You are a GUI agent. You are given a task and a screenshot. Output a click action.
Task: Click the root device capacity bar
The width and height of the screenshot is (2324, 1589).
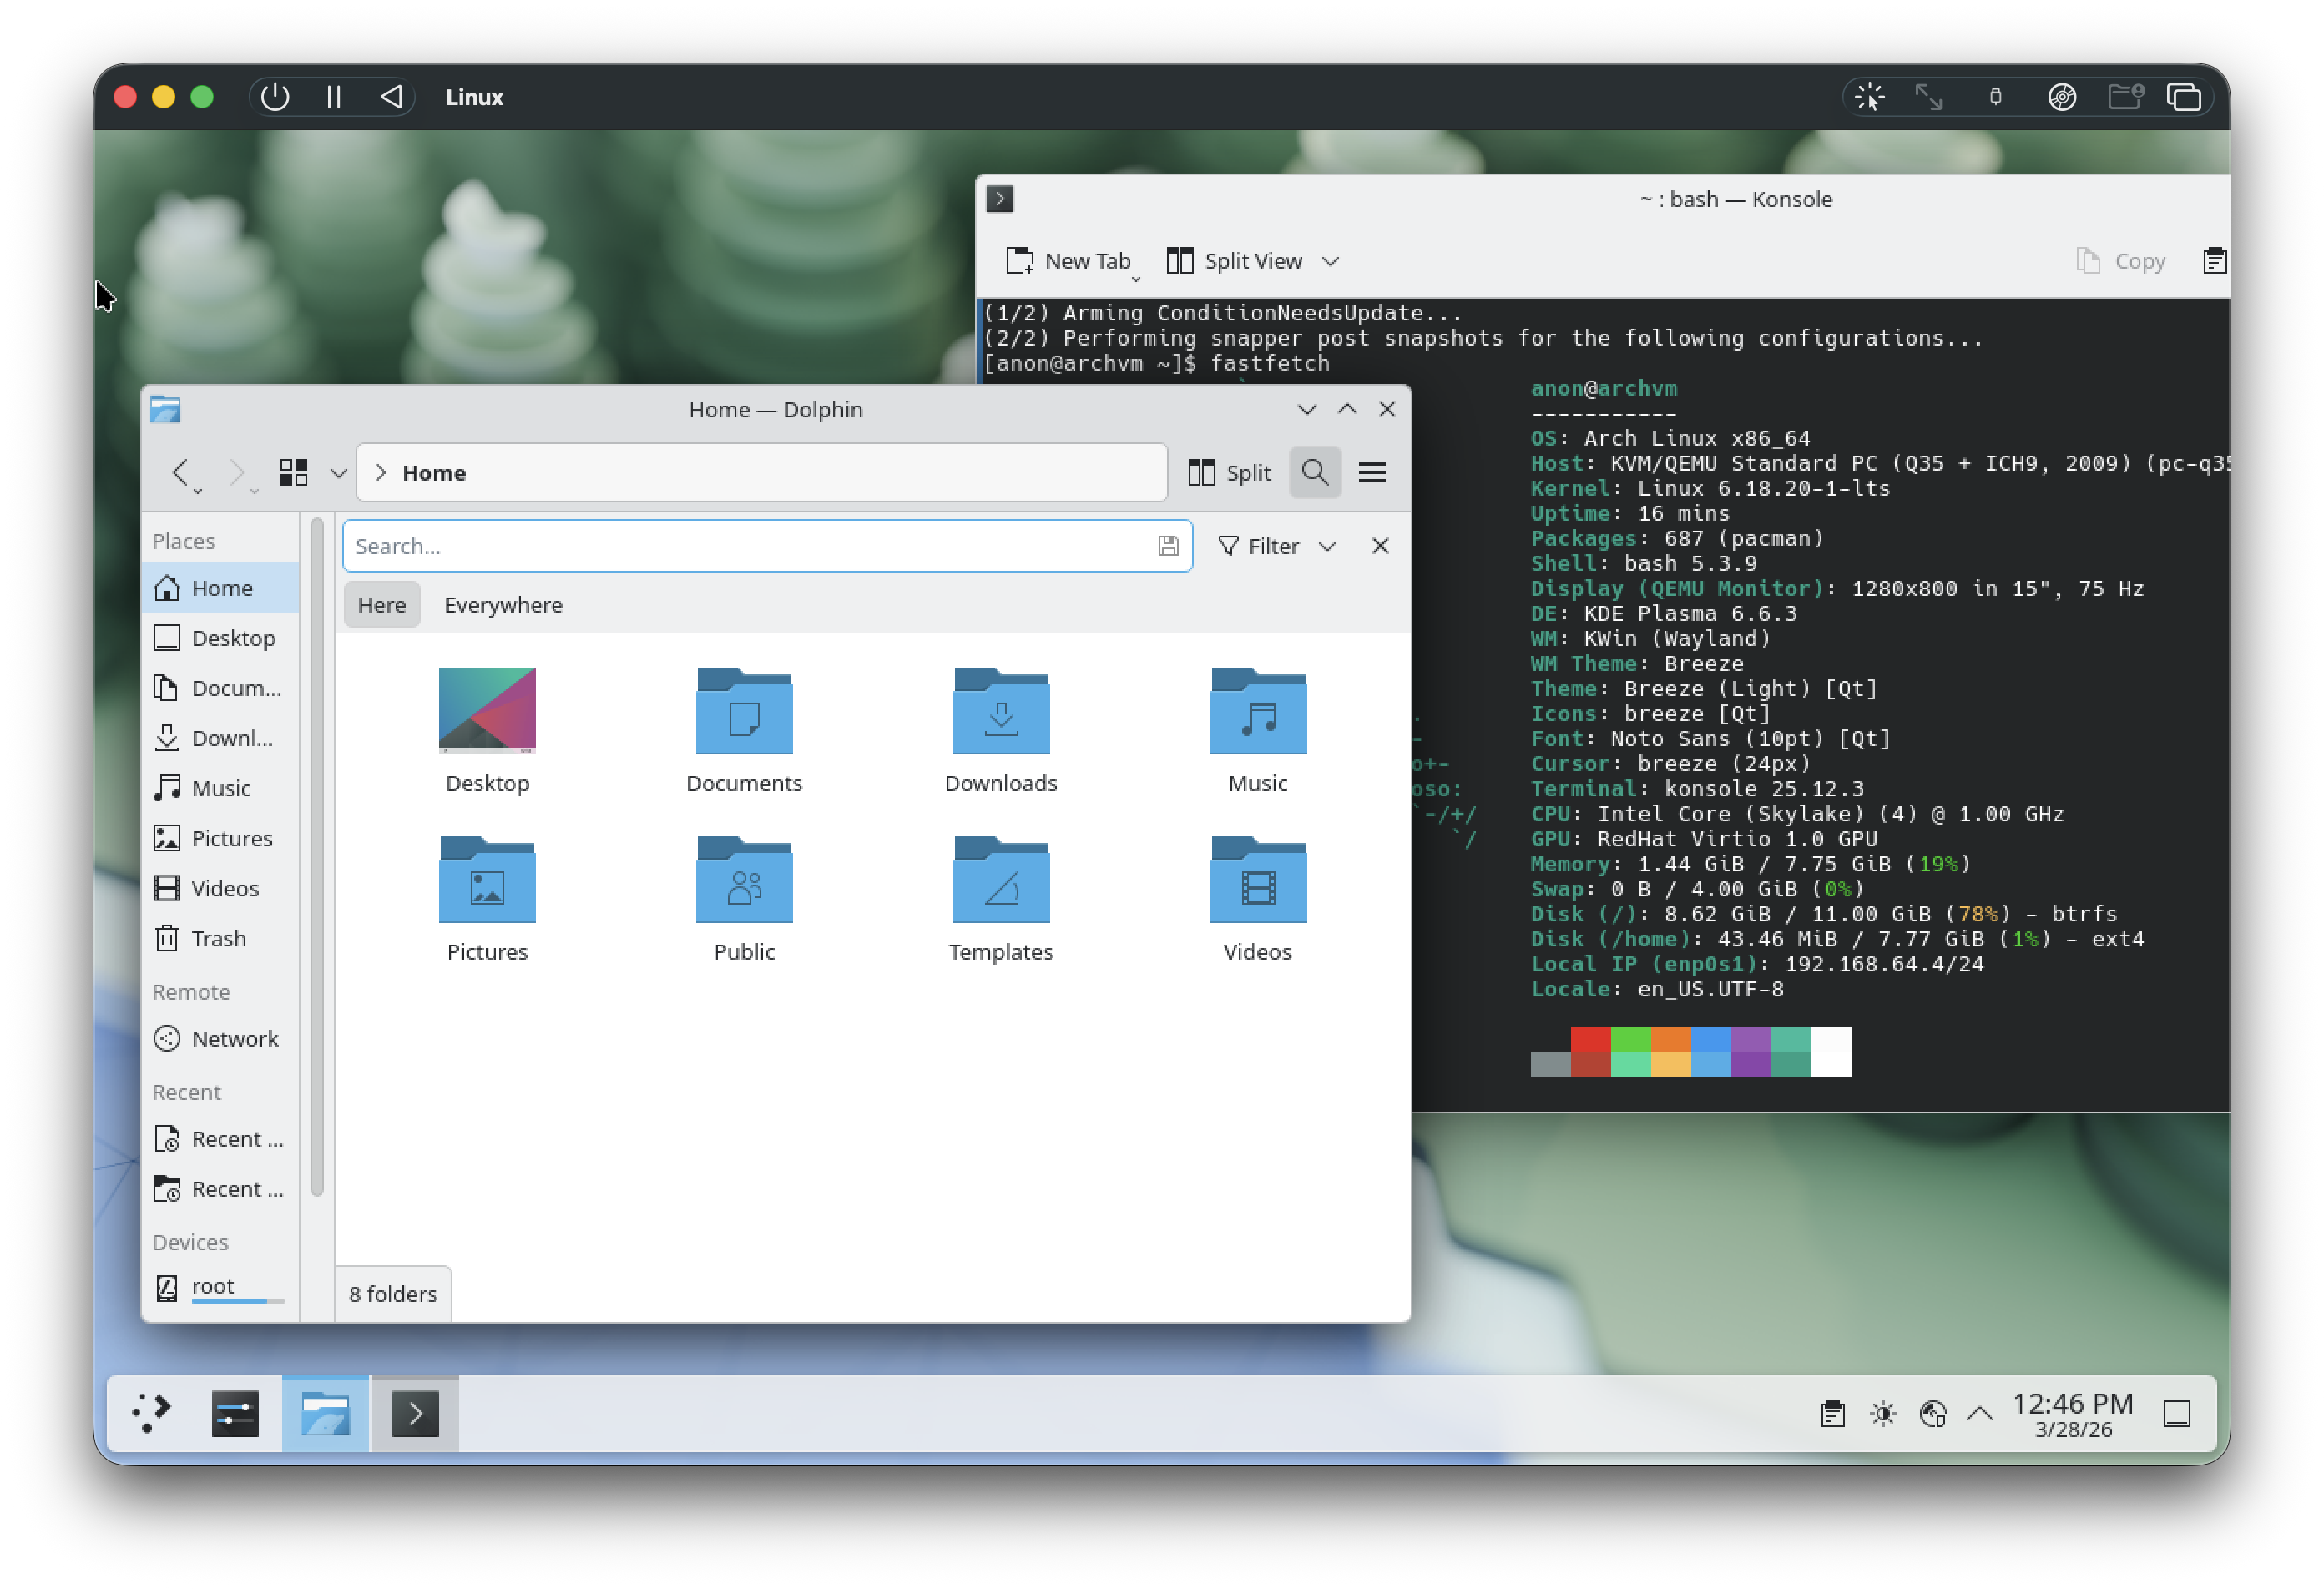coord(238,1301)
